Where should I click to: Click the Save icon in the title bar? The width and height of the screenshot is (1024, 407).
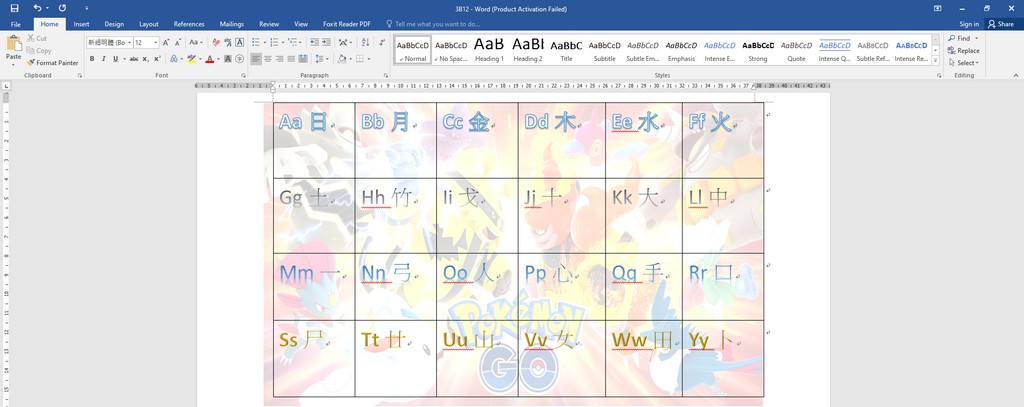coord(14,8)
